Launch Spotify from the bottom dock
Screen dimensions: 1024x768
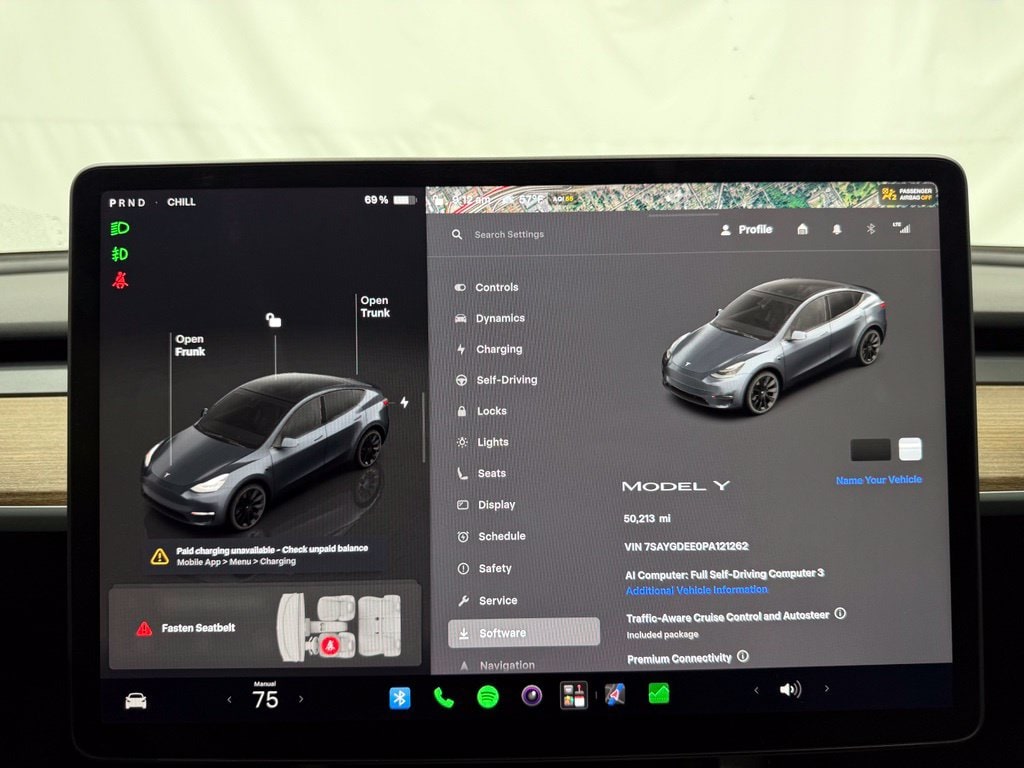(x=488, y=697)
